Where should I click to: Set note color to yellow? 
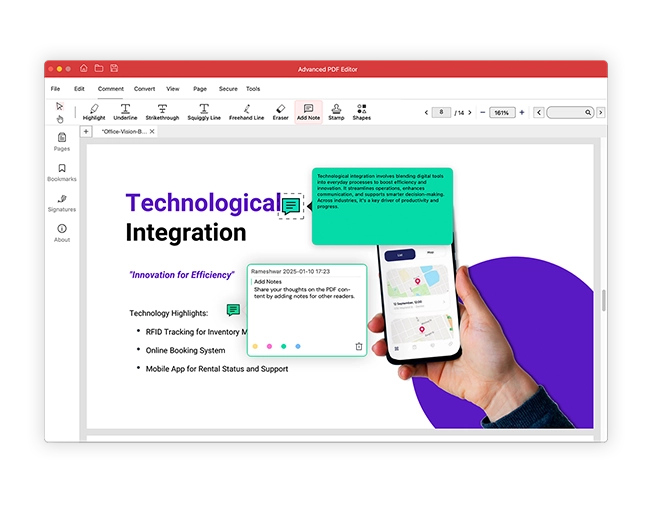click(255, 346)
